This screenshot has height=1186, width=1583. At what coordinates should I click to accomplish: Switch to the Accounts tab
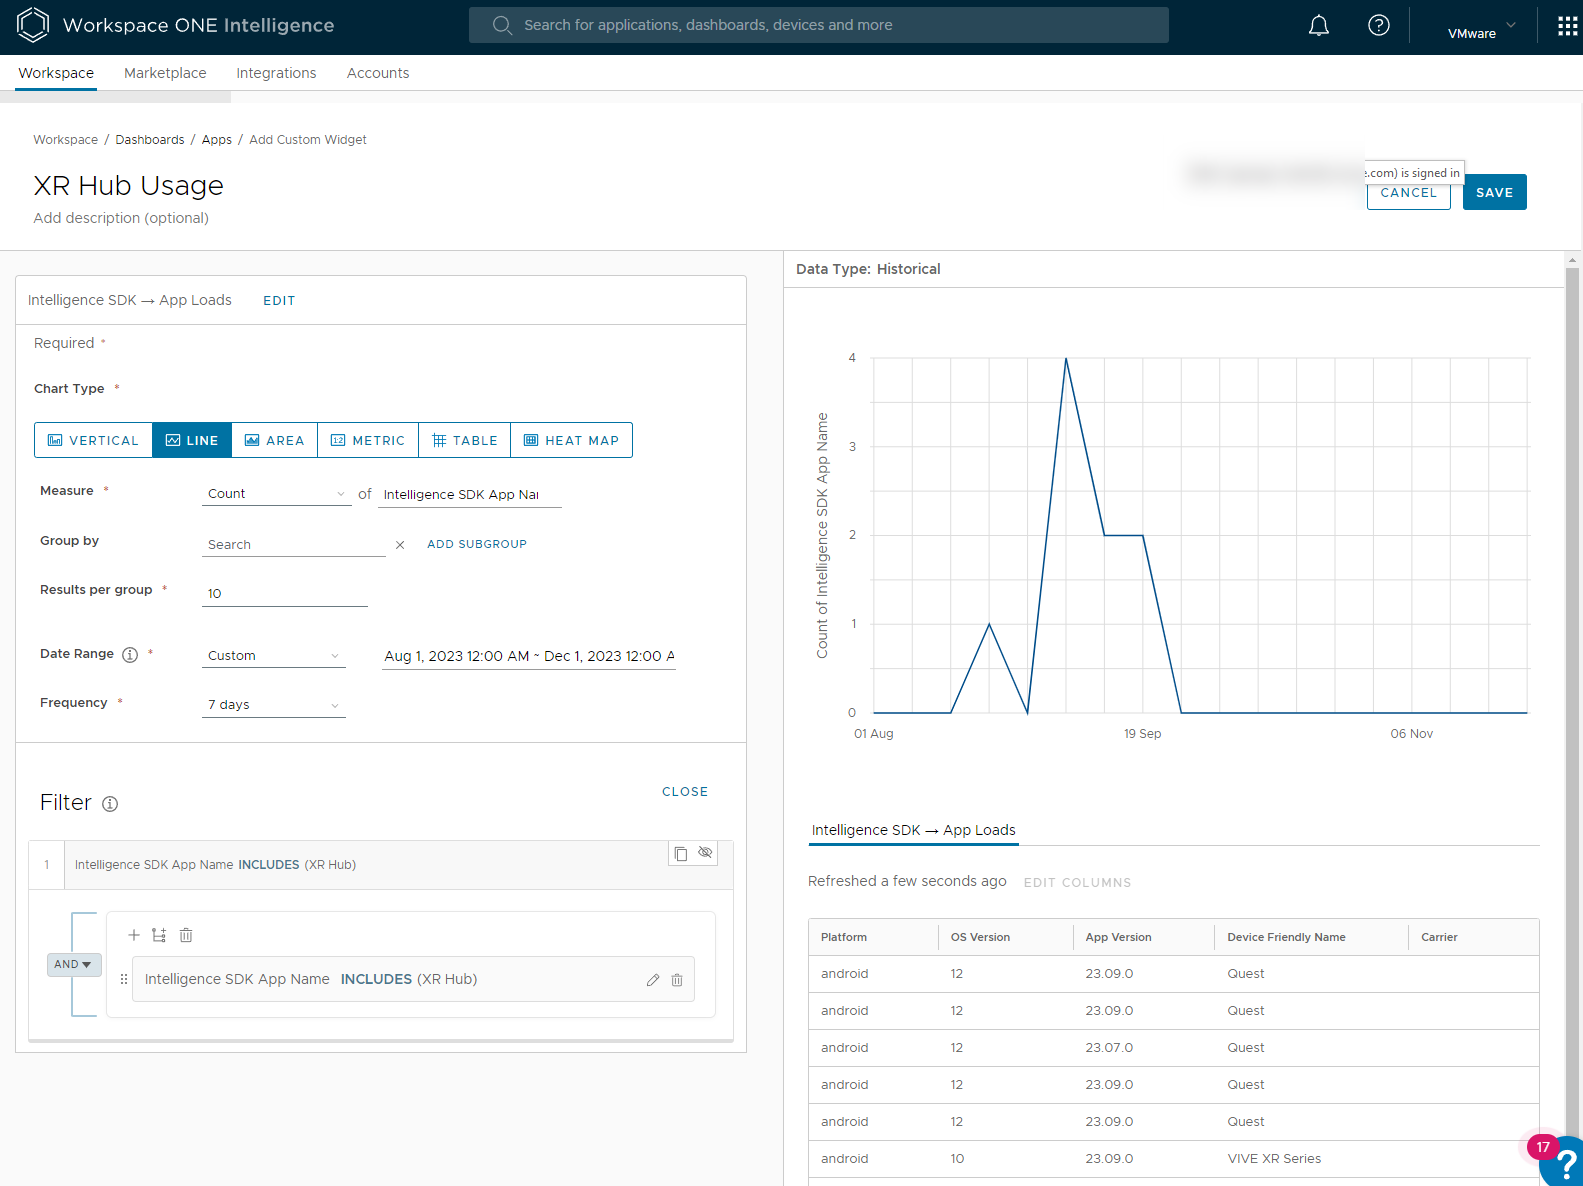pos(378,73)
